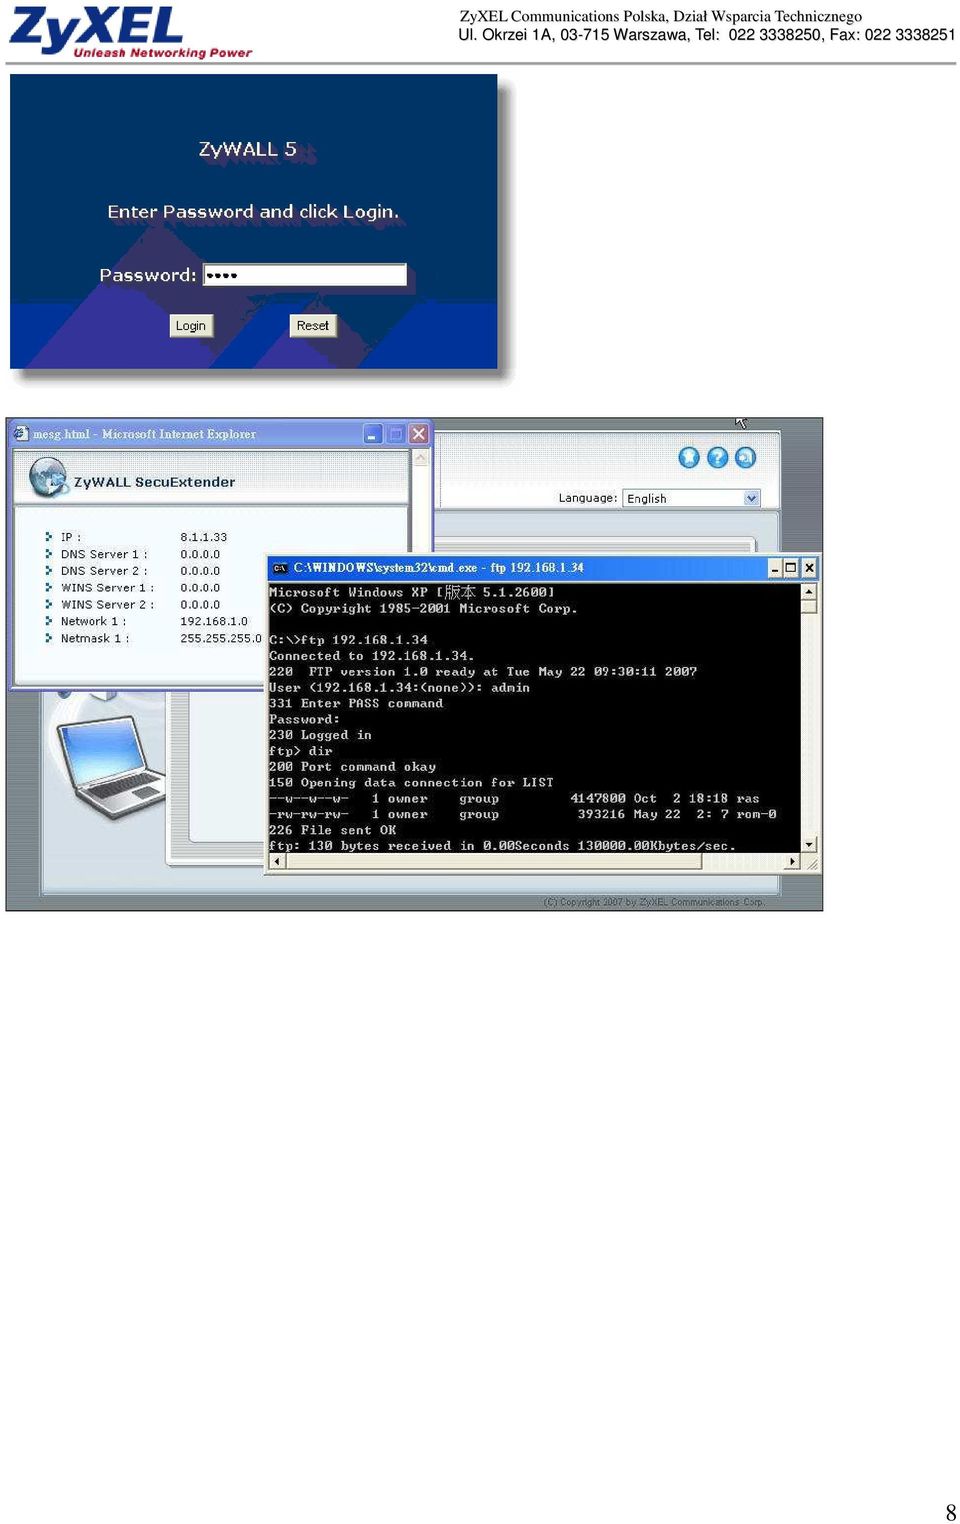Click the 'Connected to 192.168.1.34.' line

(371, 656)
